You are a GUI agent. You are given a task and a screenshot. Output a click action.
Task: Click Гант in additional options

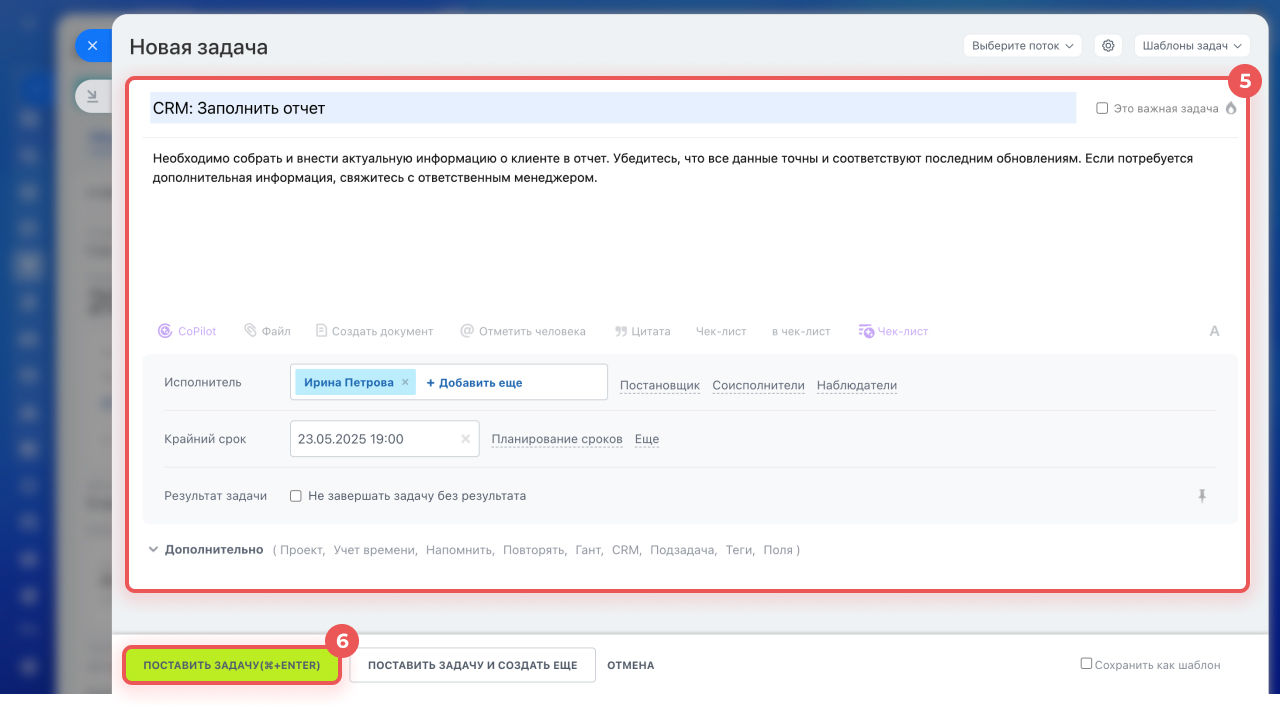pos(589,550)
